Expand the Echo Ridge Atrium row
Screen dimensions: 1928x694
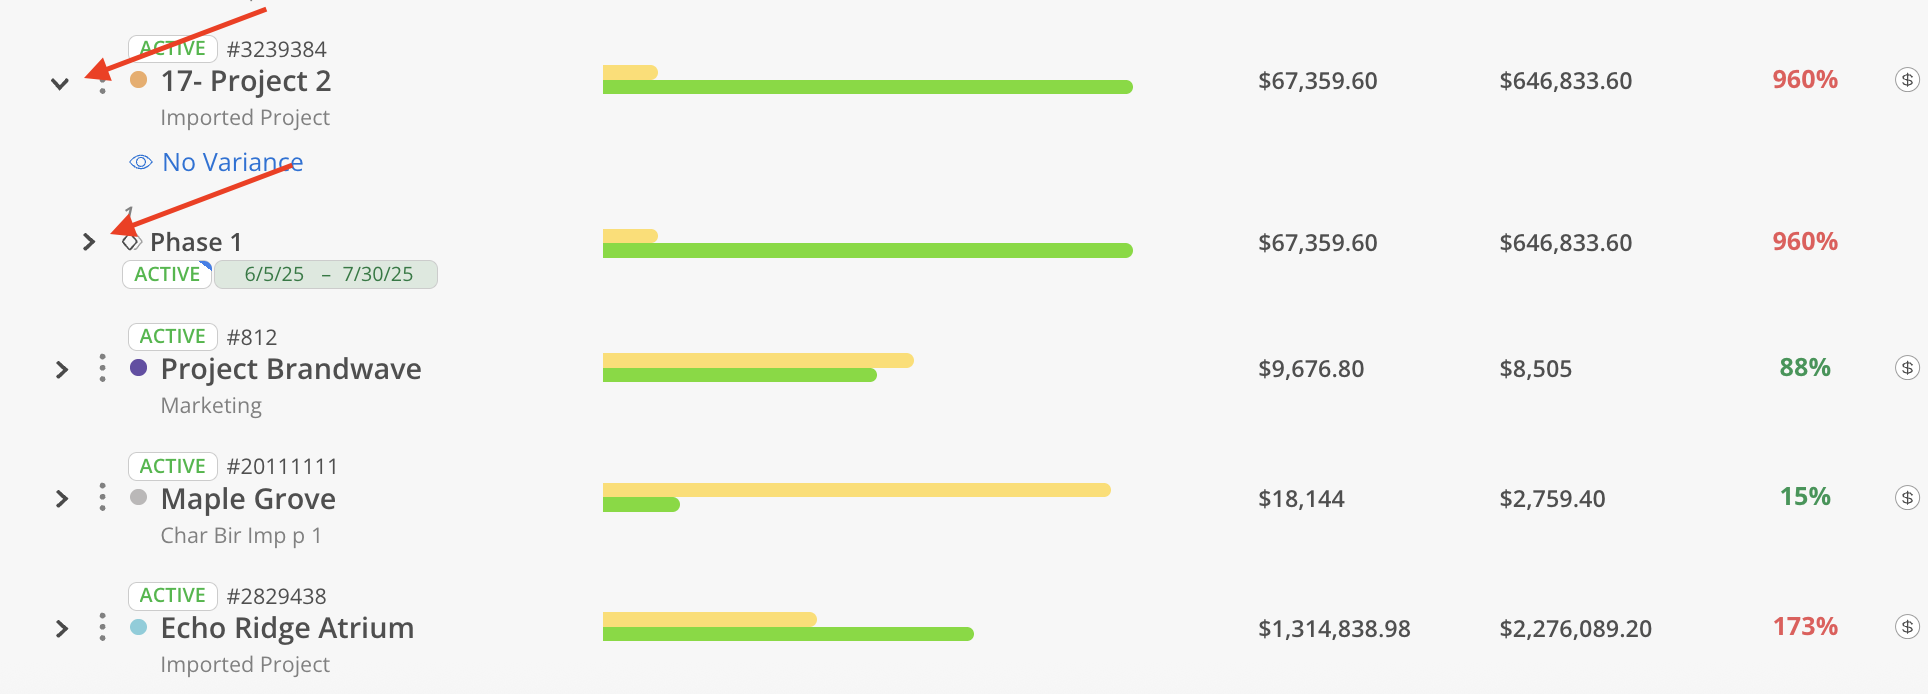tap(62, 629)
